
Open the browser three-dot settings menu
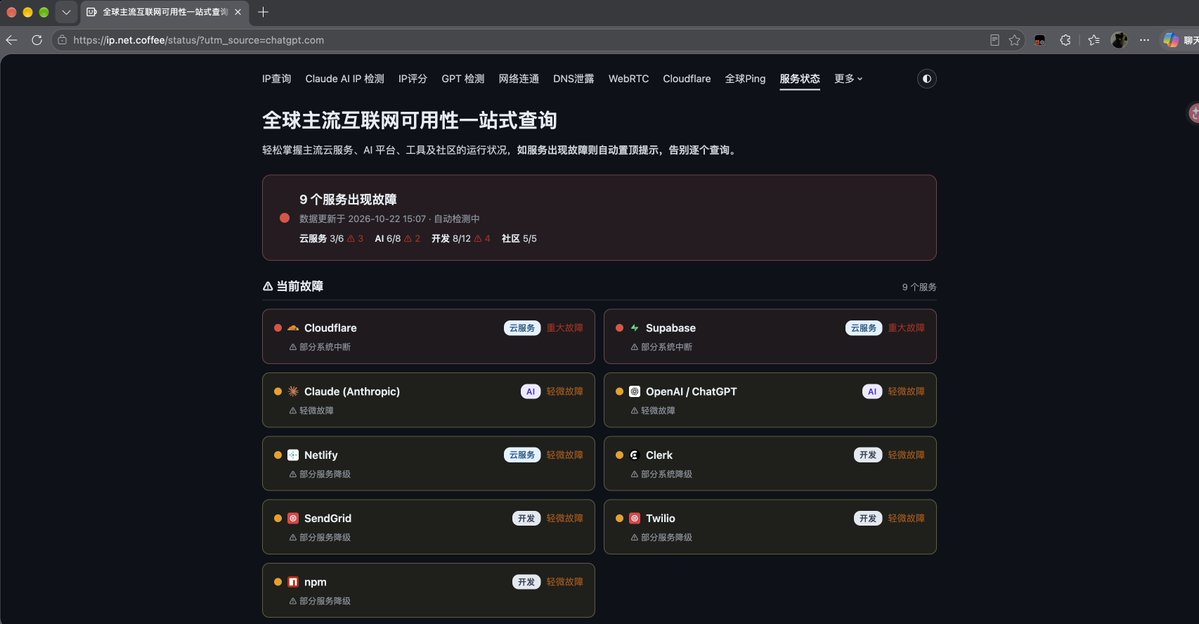pos(1144,40)
